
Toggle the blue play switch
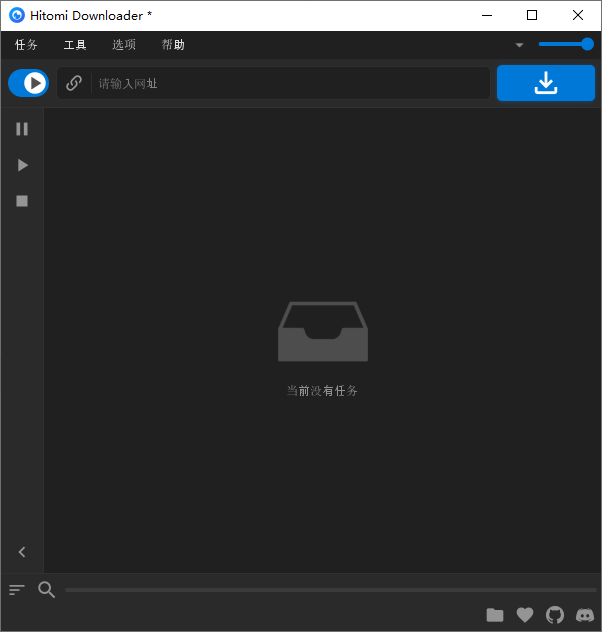[28, 84]
